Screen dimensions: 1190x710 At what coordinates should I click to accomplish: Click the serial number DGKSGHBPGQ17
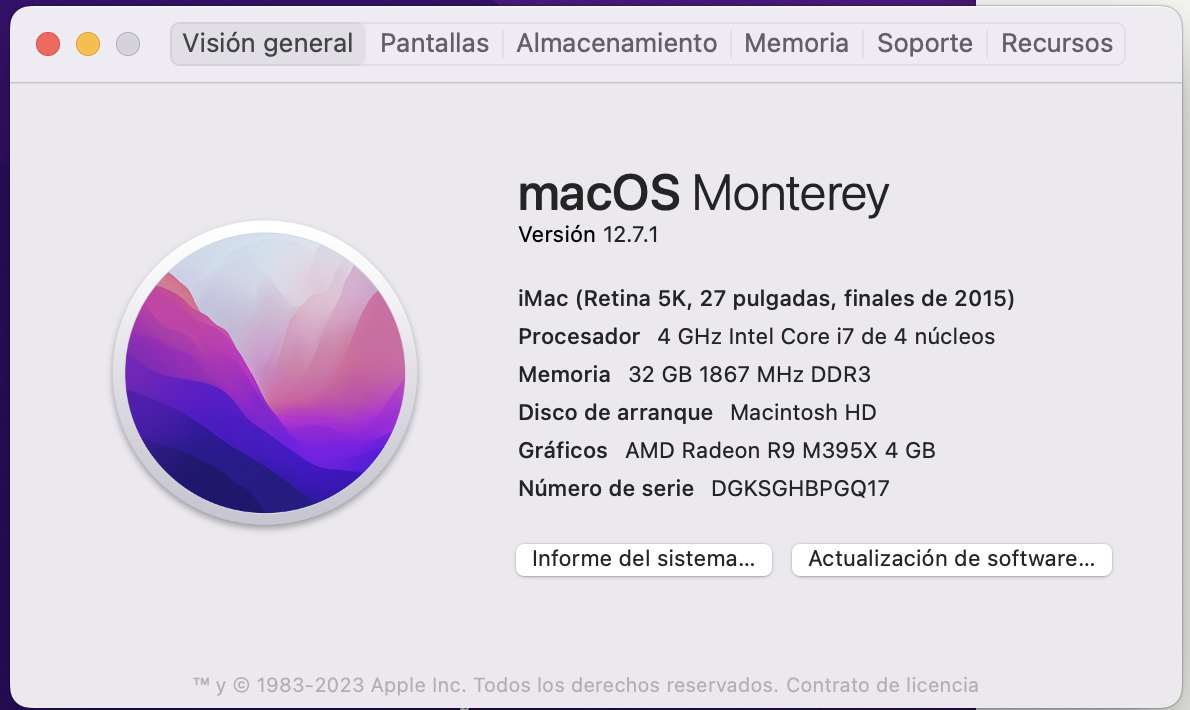click(x=800, y=489)
